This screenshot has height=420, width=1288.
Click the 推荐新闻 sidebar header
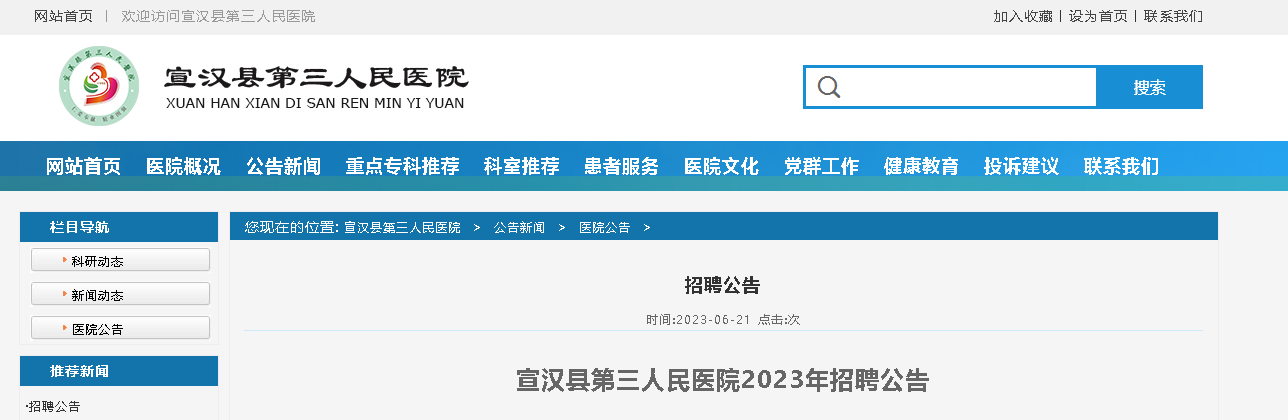pos(119,371)
